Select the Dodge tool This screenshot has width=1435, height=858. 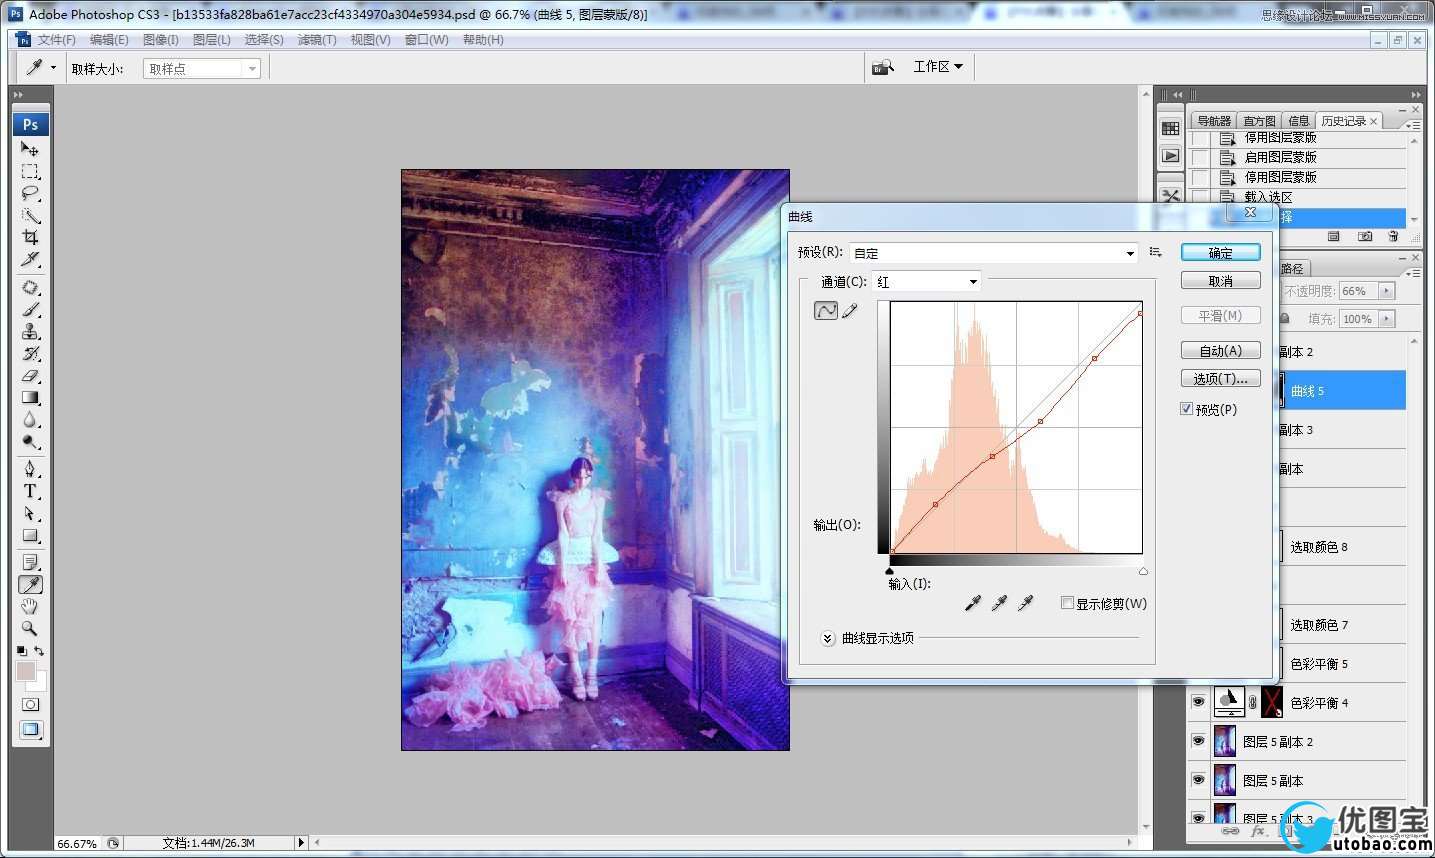30,441
